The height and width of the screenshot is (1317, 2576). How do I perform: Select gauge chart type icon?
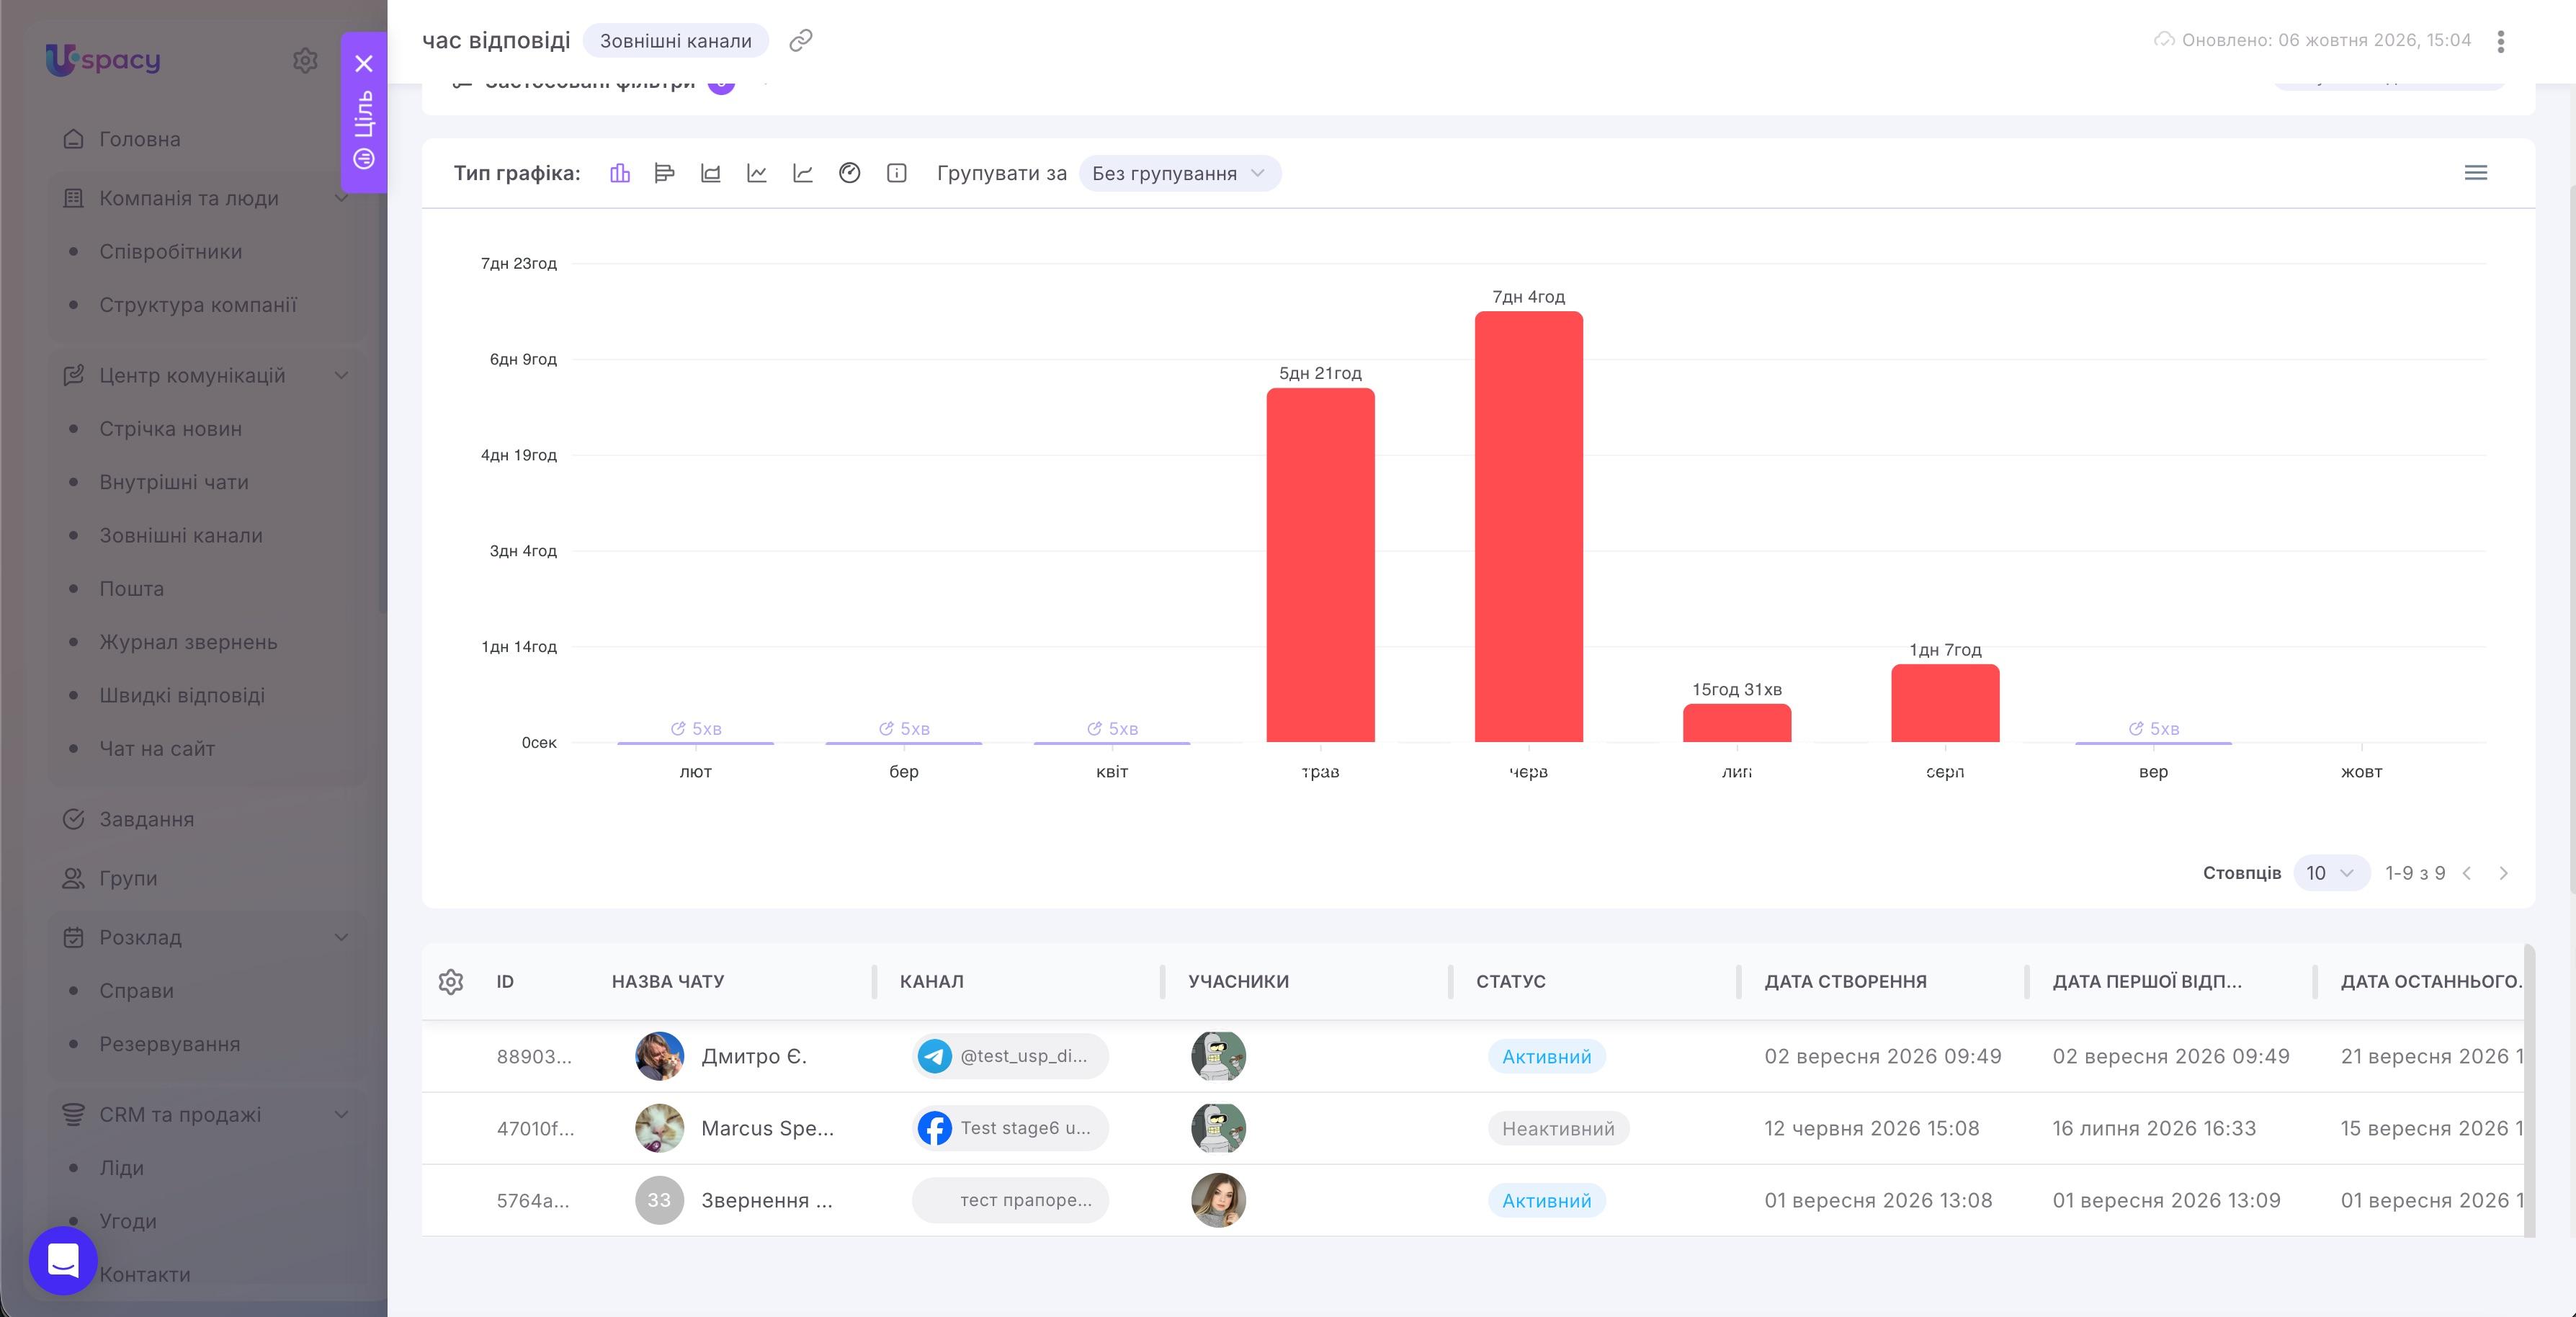[850, 173]
